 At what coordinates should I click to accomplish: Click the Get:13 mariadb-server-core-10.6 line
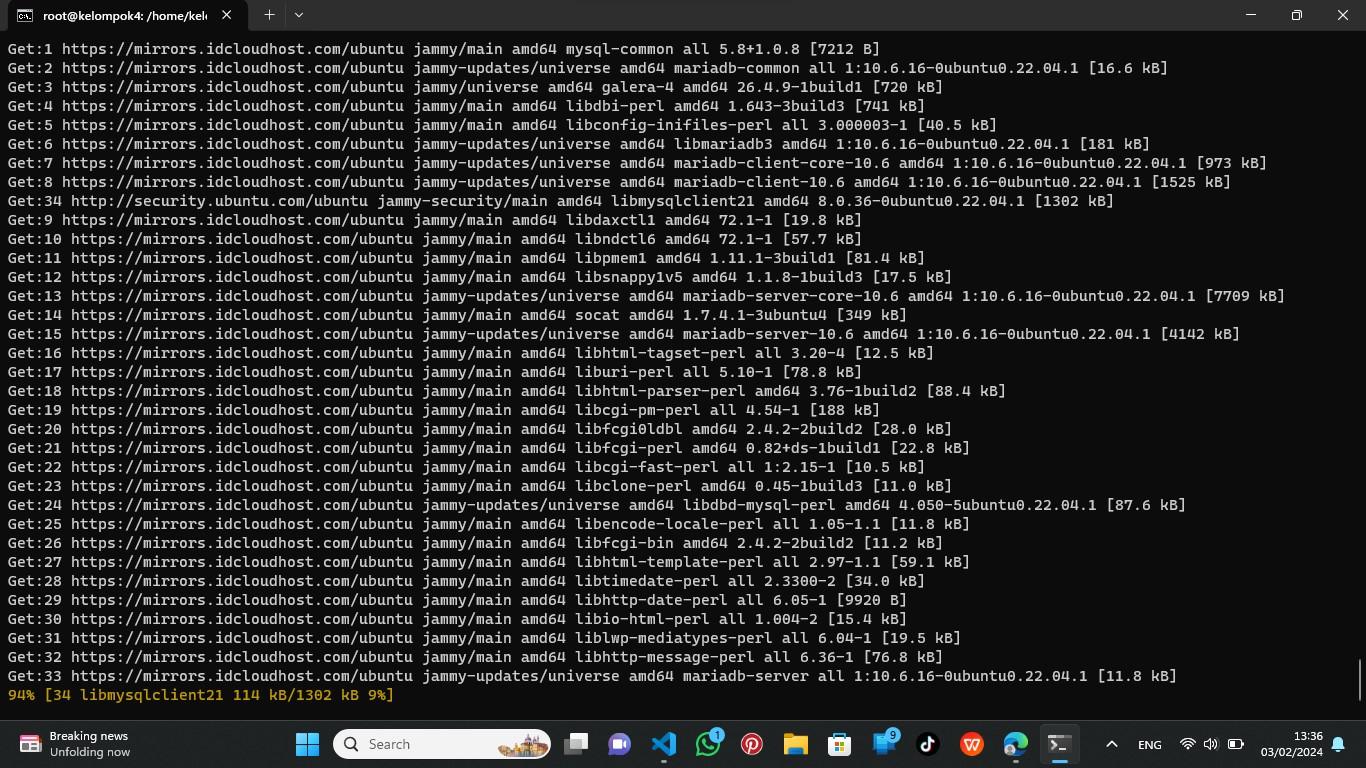[x=646, y=296]
